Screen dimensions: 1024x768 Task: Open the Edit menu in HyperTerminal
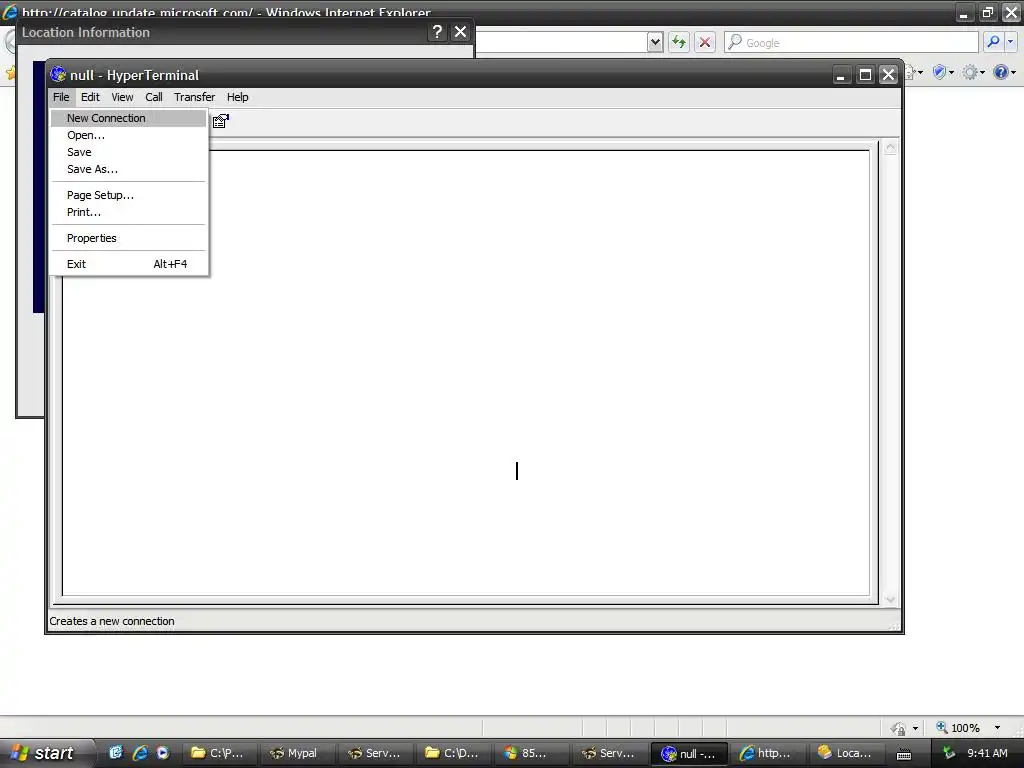tap(90, 97)
